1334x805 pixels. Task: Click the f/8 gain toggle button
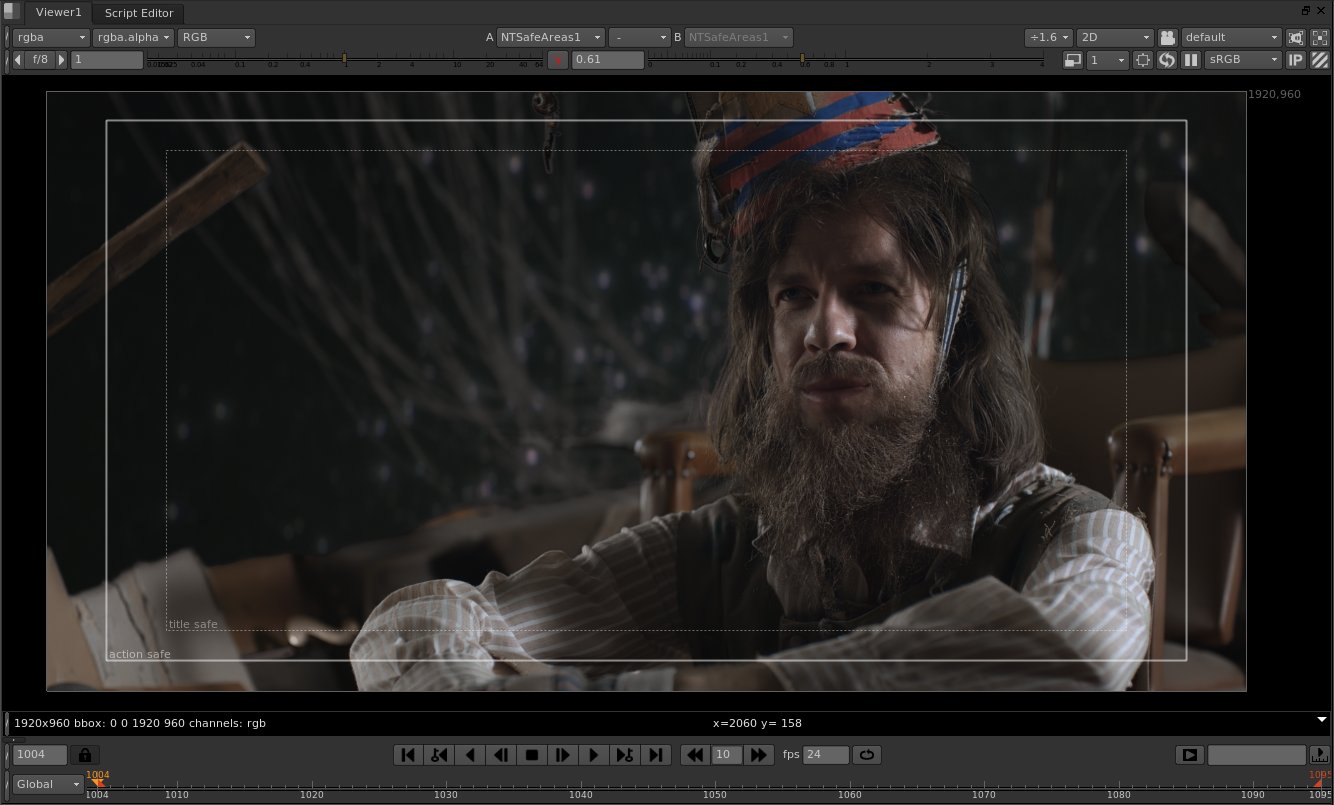(40, 60)
